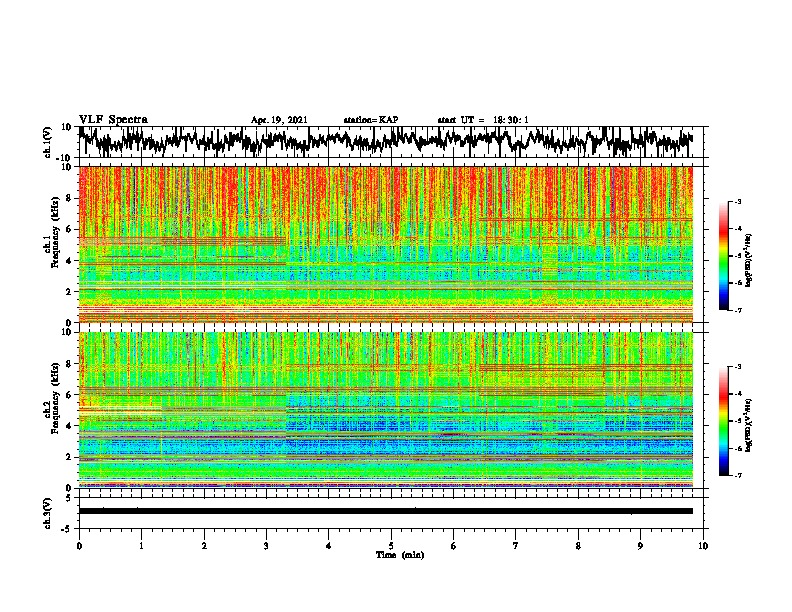Click the "8" kHz tick on ch.2 spectrogram
Screen dimensions: 792x612
pos(69,364)
